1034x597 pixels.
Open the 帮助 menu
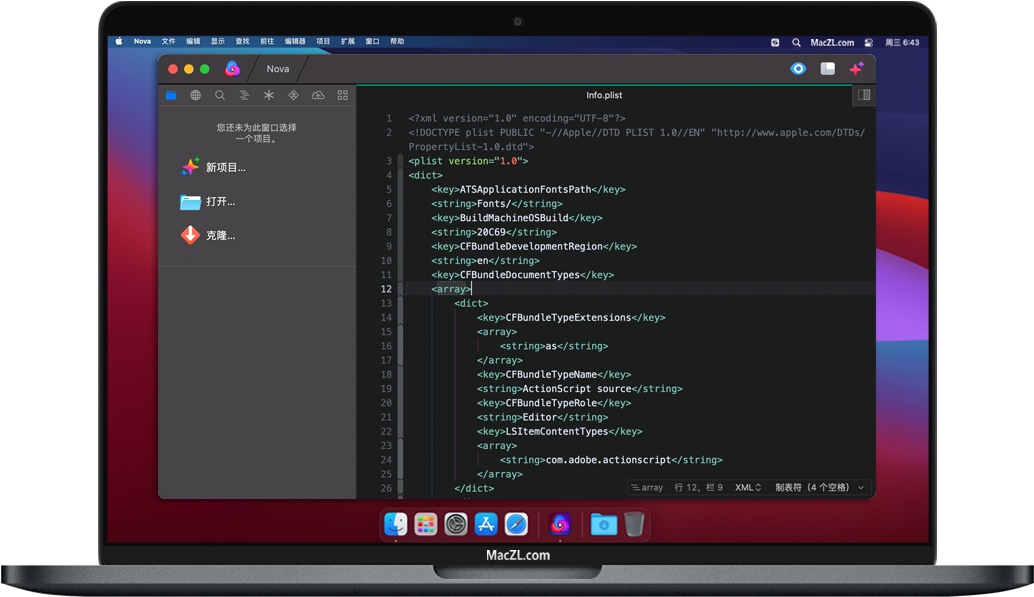tap(397, 42)
